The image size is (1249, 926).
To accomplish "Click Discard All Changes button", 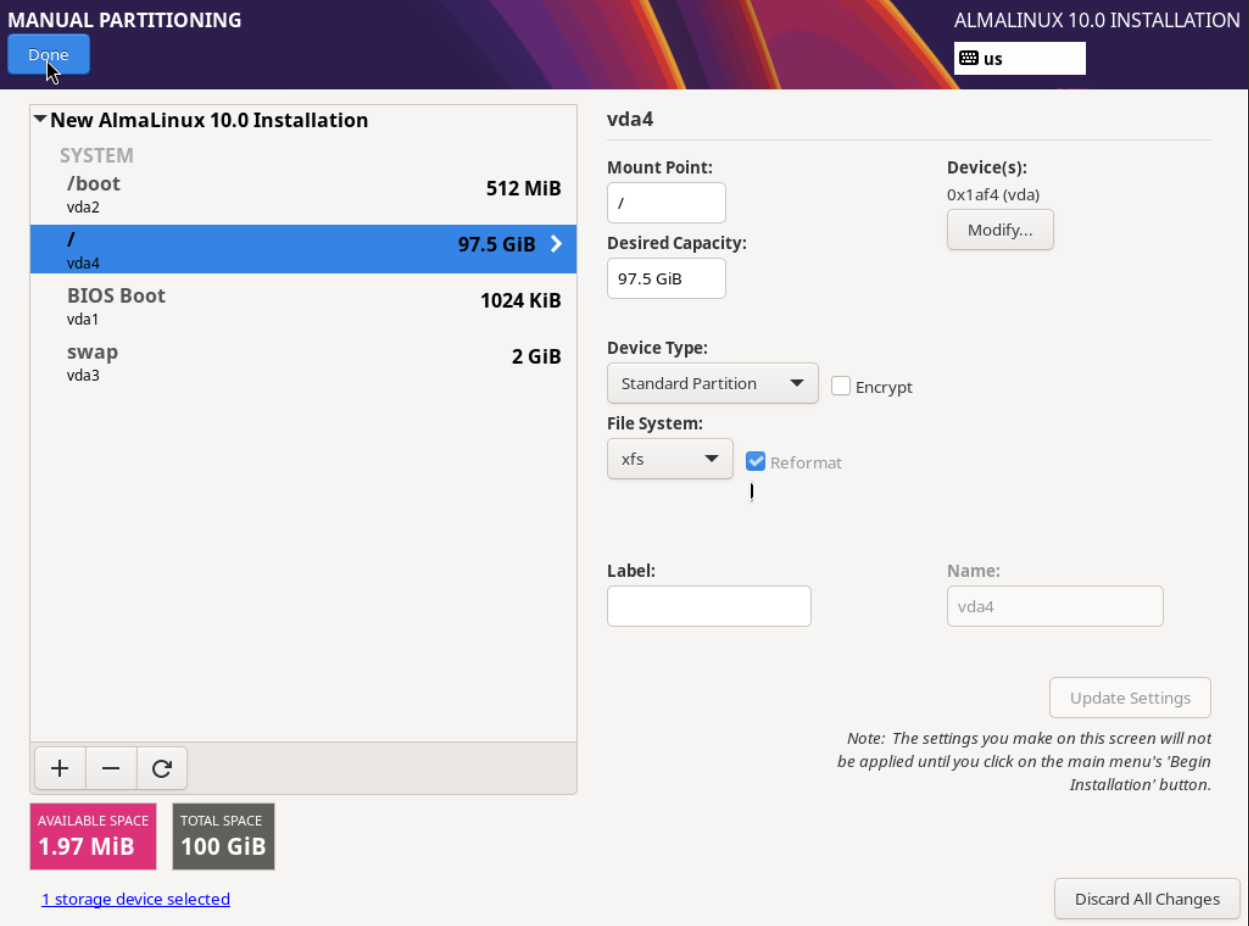I will pyautogui.click(x=1147, y=899).
